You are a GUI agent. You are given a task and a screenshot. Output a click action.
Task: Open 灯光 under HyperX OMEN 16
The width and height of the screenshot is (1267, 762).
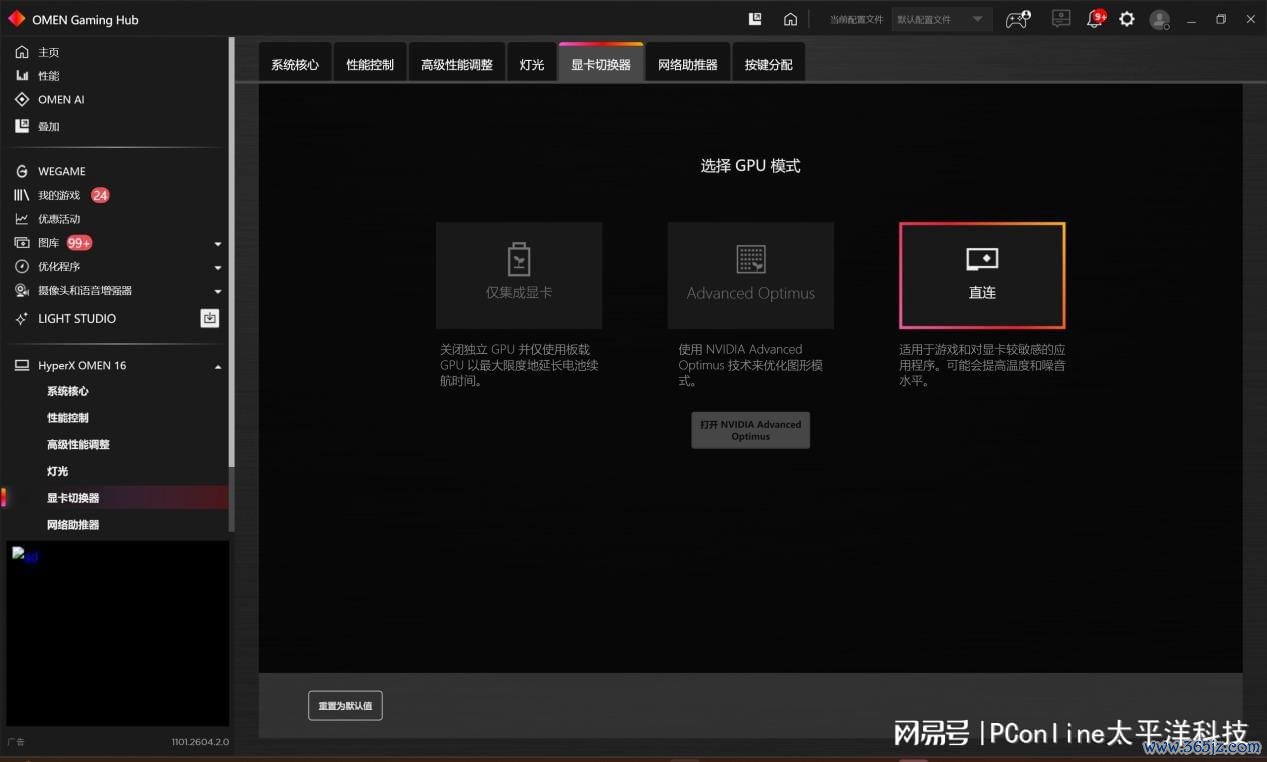coord(57,471)
